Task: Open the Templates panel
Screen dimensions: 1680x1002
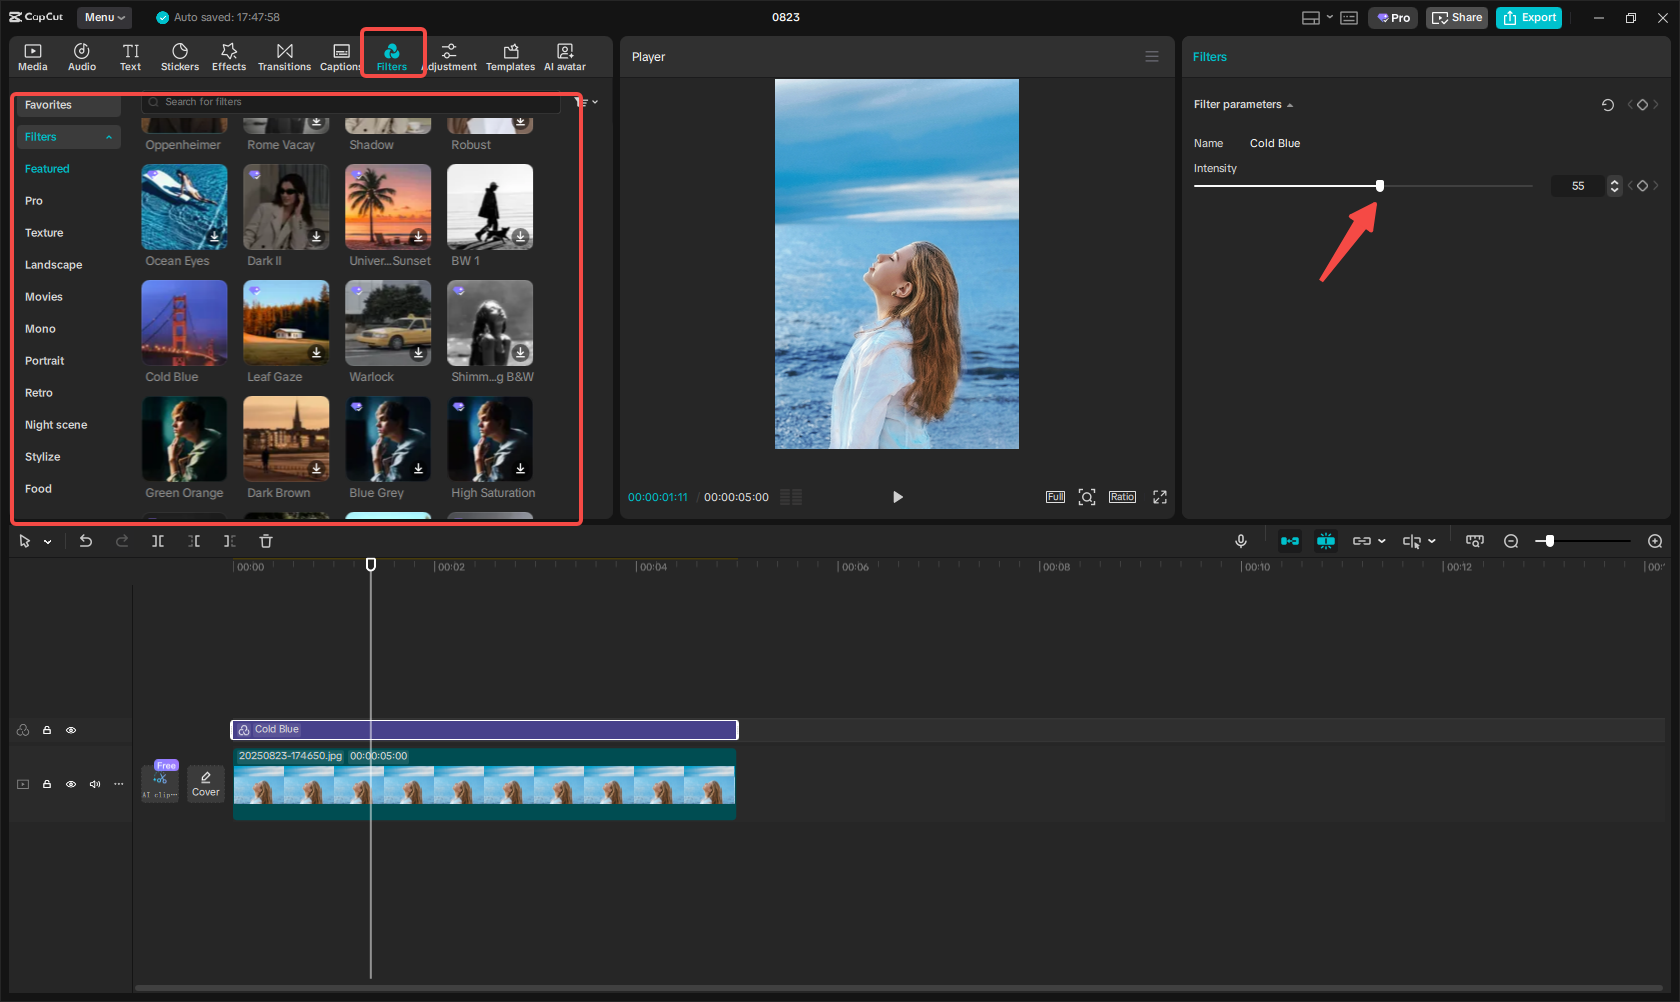Action: [x=510, y=56]
